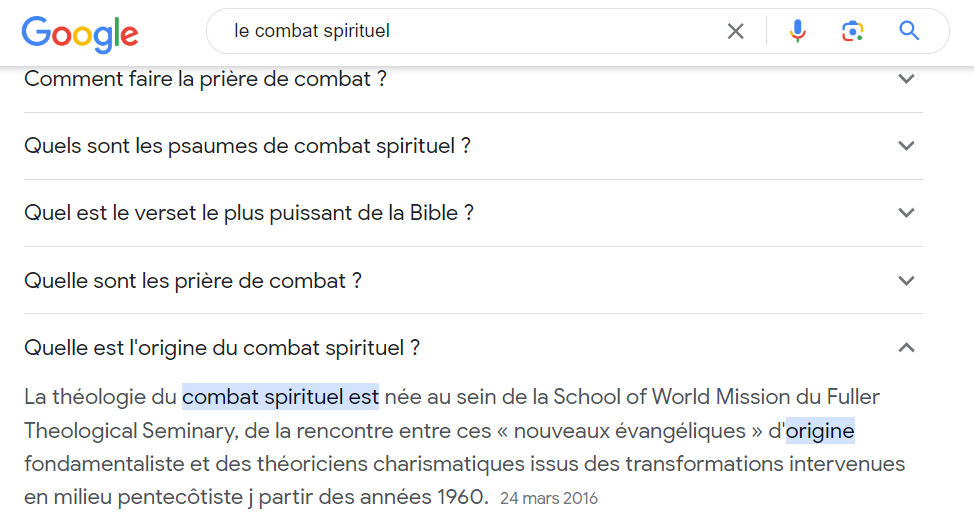Open question 'Quel est le verset le plus puissant'
974x518 pixels.
[x=248, y=213]
